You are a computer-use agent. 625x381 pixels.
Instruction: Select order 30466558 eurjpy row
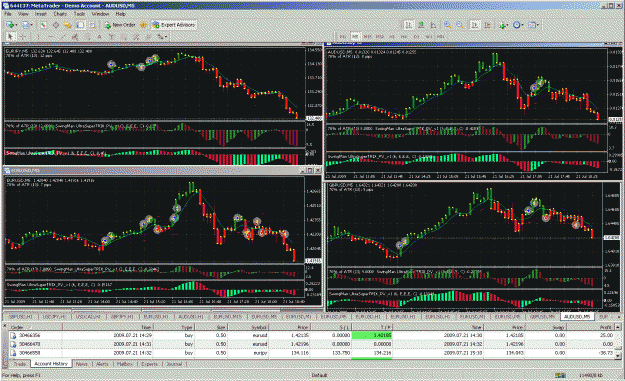tap(312, 353)
